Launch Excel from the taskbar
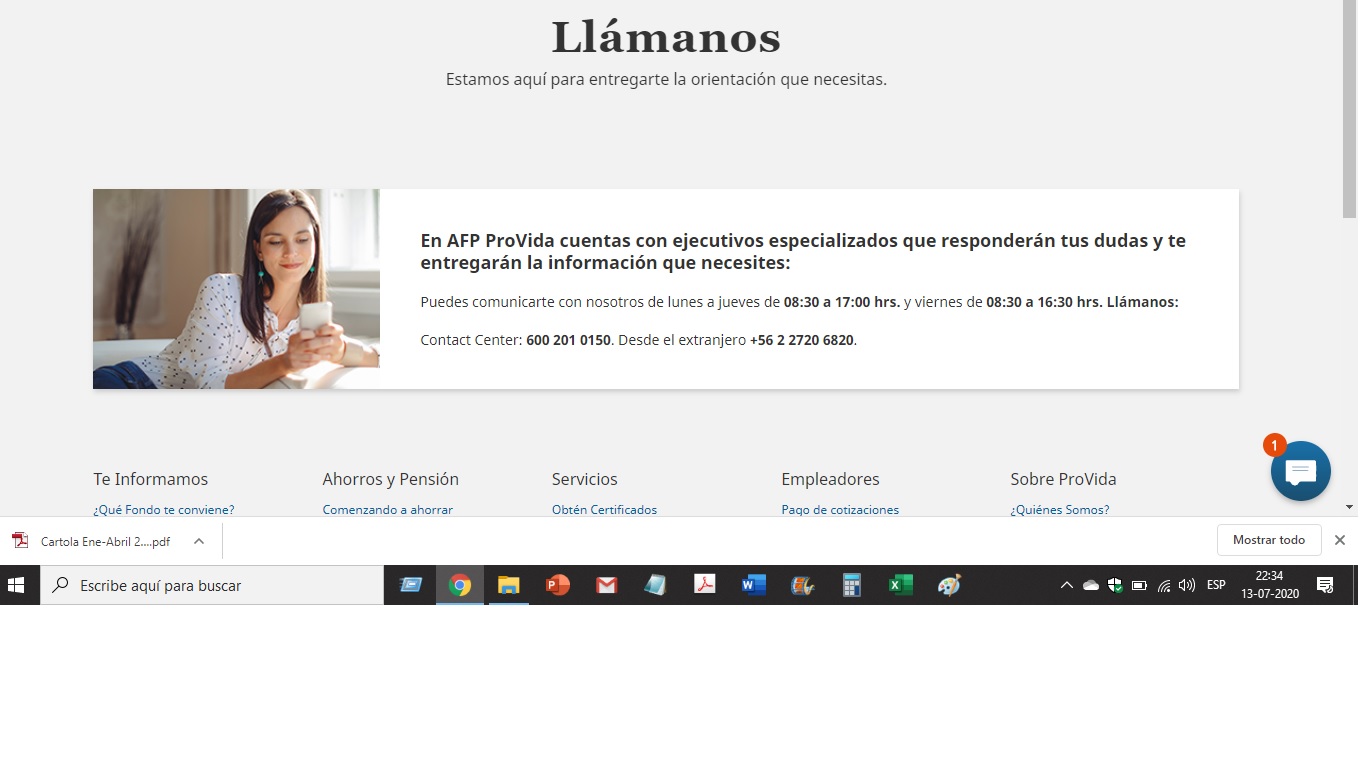 tap(900, 585)
